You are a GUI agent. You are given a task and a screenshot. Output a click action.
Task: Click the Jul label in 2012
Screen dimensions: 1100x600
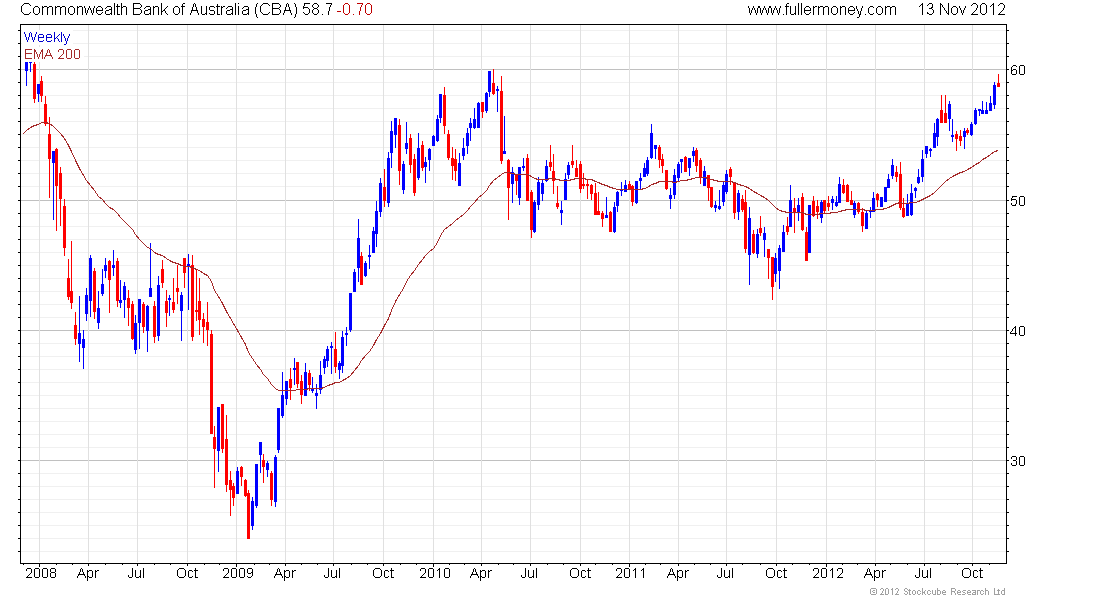[x=923, y=573]
